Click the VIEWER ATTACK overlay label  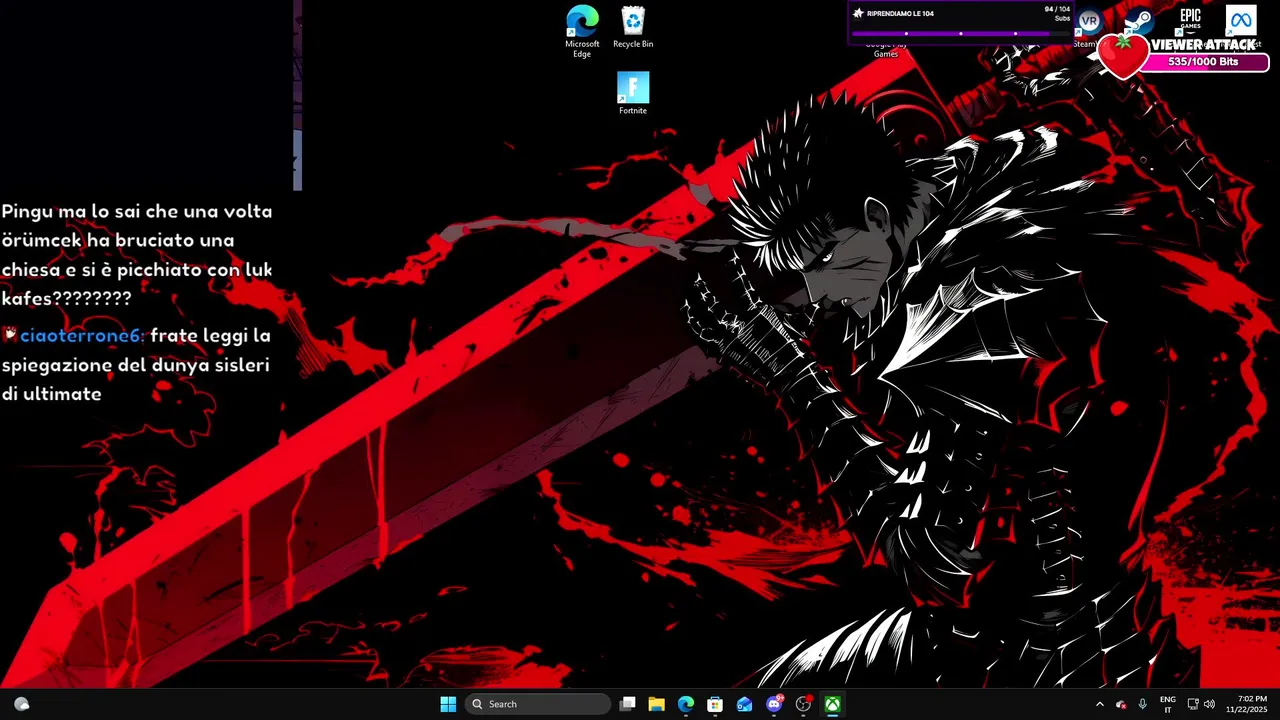click(1203, 45)
